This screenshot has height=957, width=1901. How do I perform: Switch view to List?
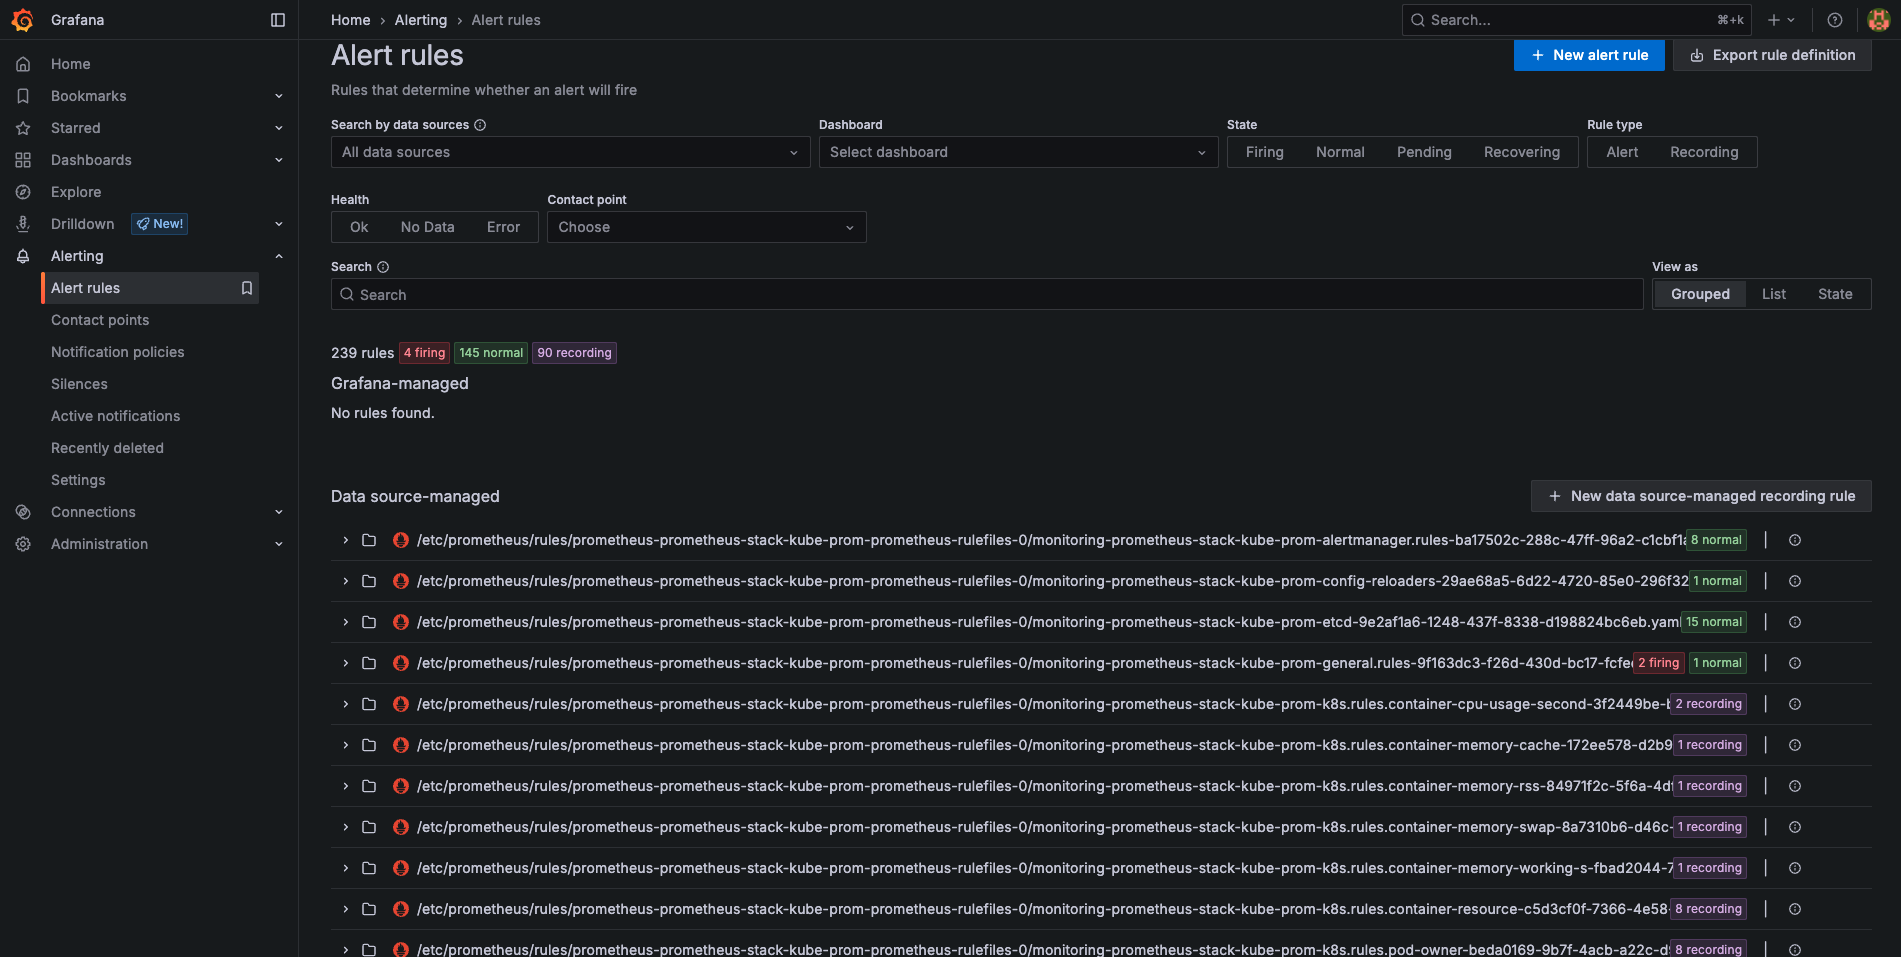1773,294
